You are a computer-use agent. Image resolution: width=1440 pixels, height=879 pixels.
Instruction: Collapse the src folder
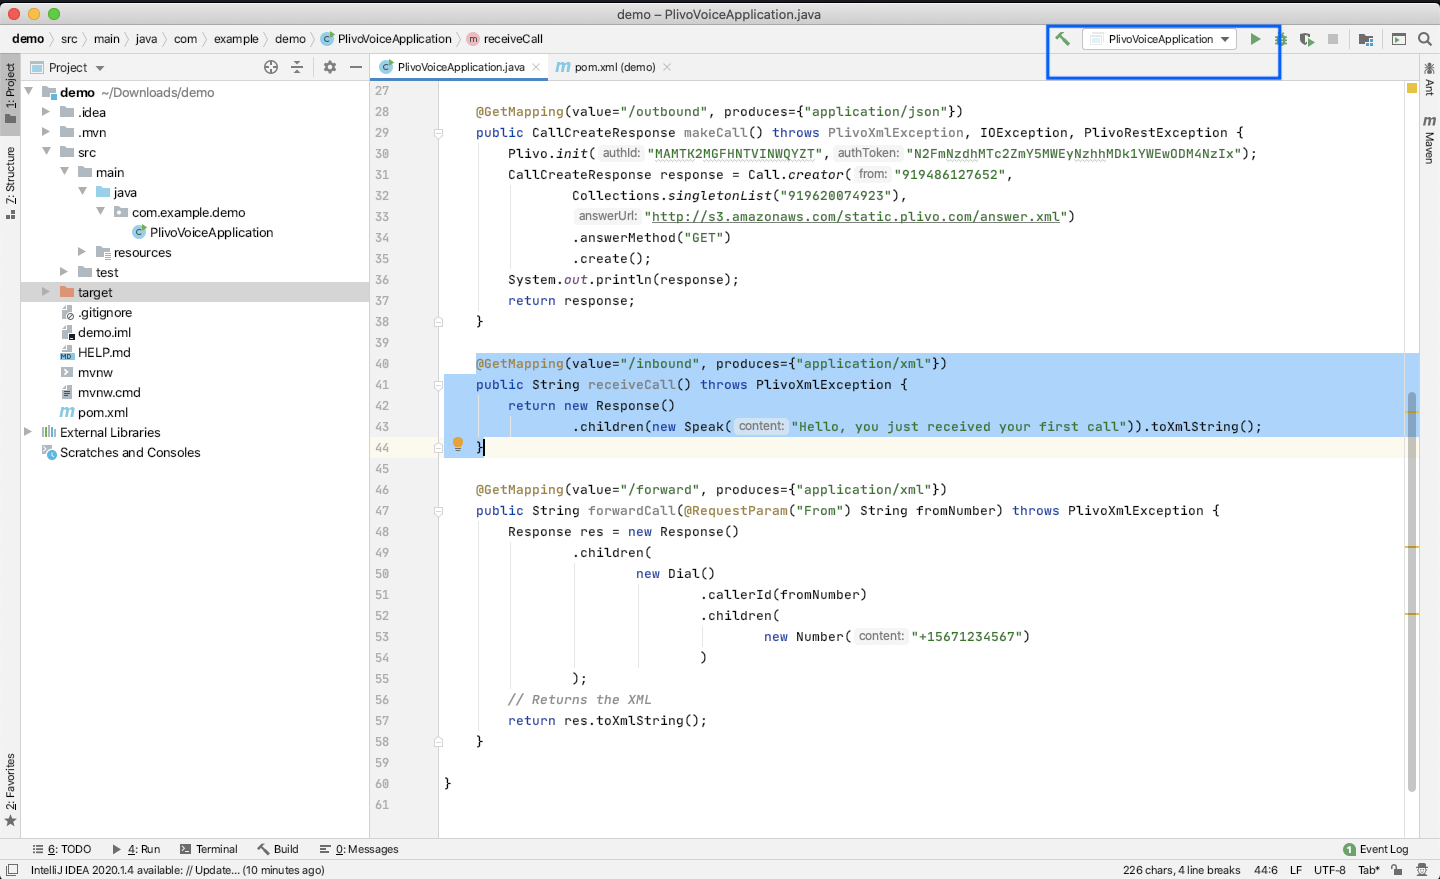46,152
